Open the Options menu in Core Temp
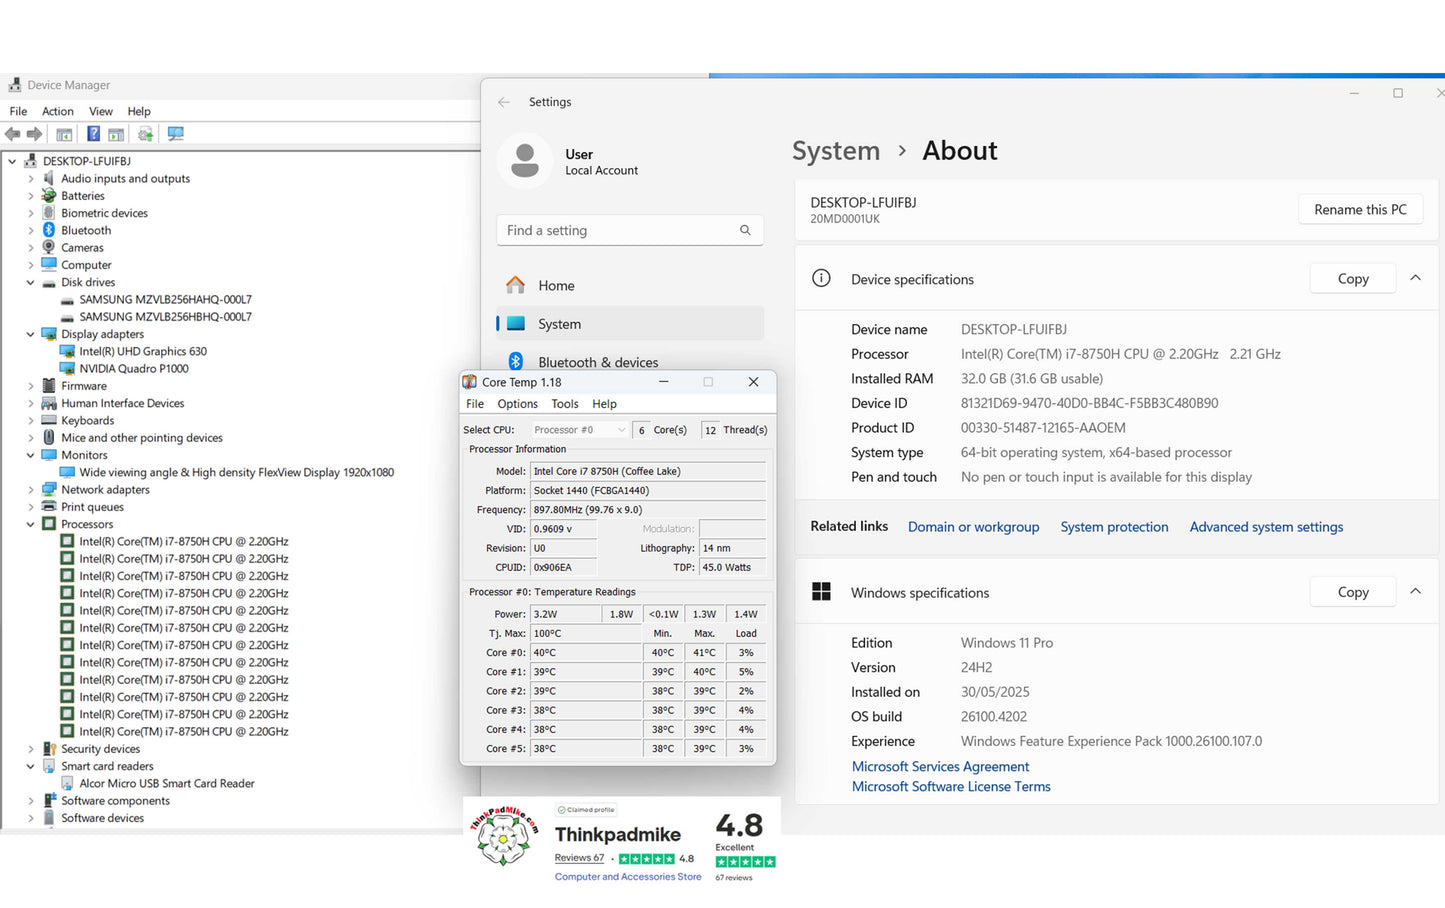This screenshot has height=908, width=1445. (x=517, y=404)
